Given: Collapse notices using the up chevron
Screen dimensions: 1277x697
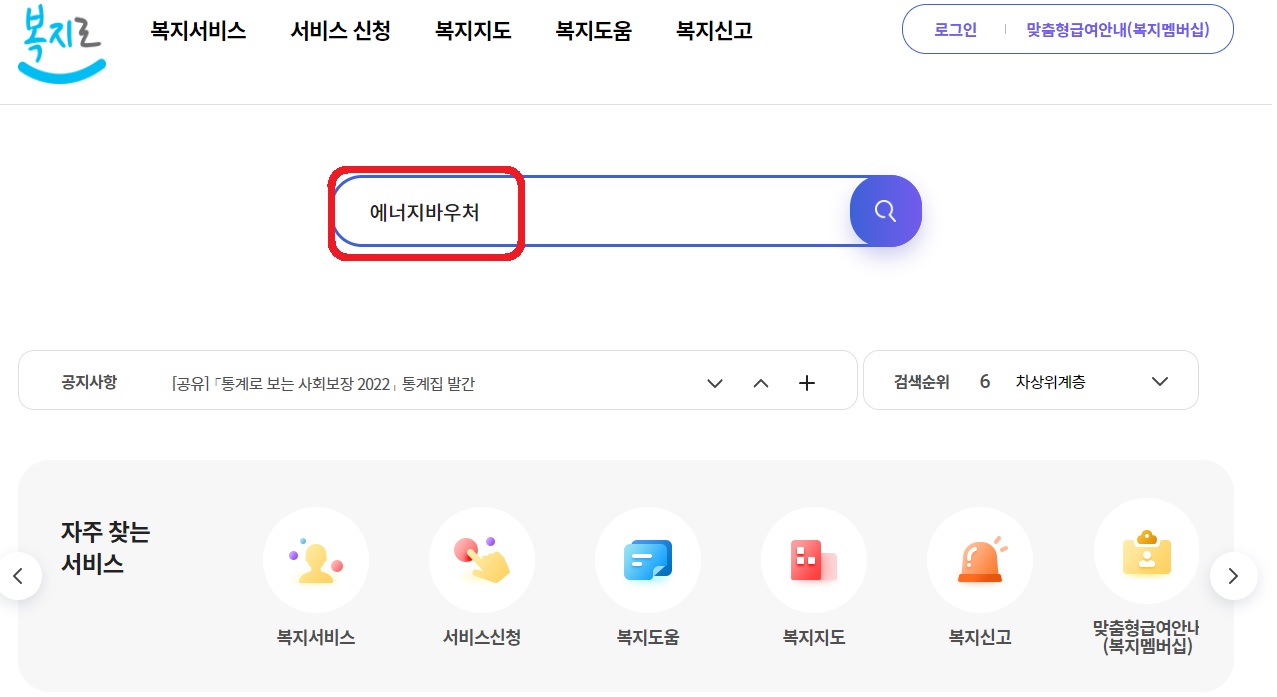Looking at the screenshot, I should 760,382.
